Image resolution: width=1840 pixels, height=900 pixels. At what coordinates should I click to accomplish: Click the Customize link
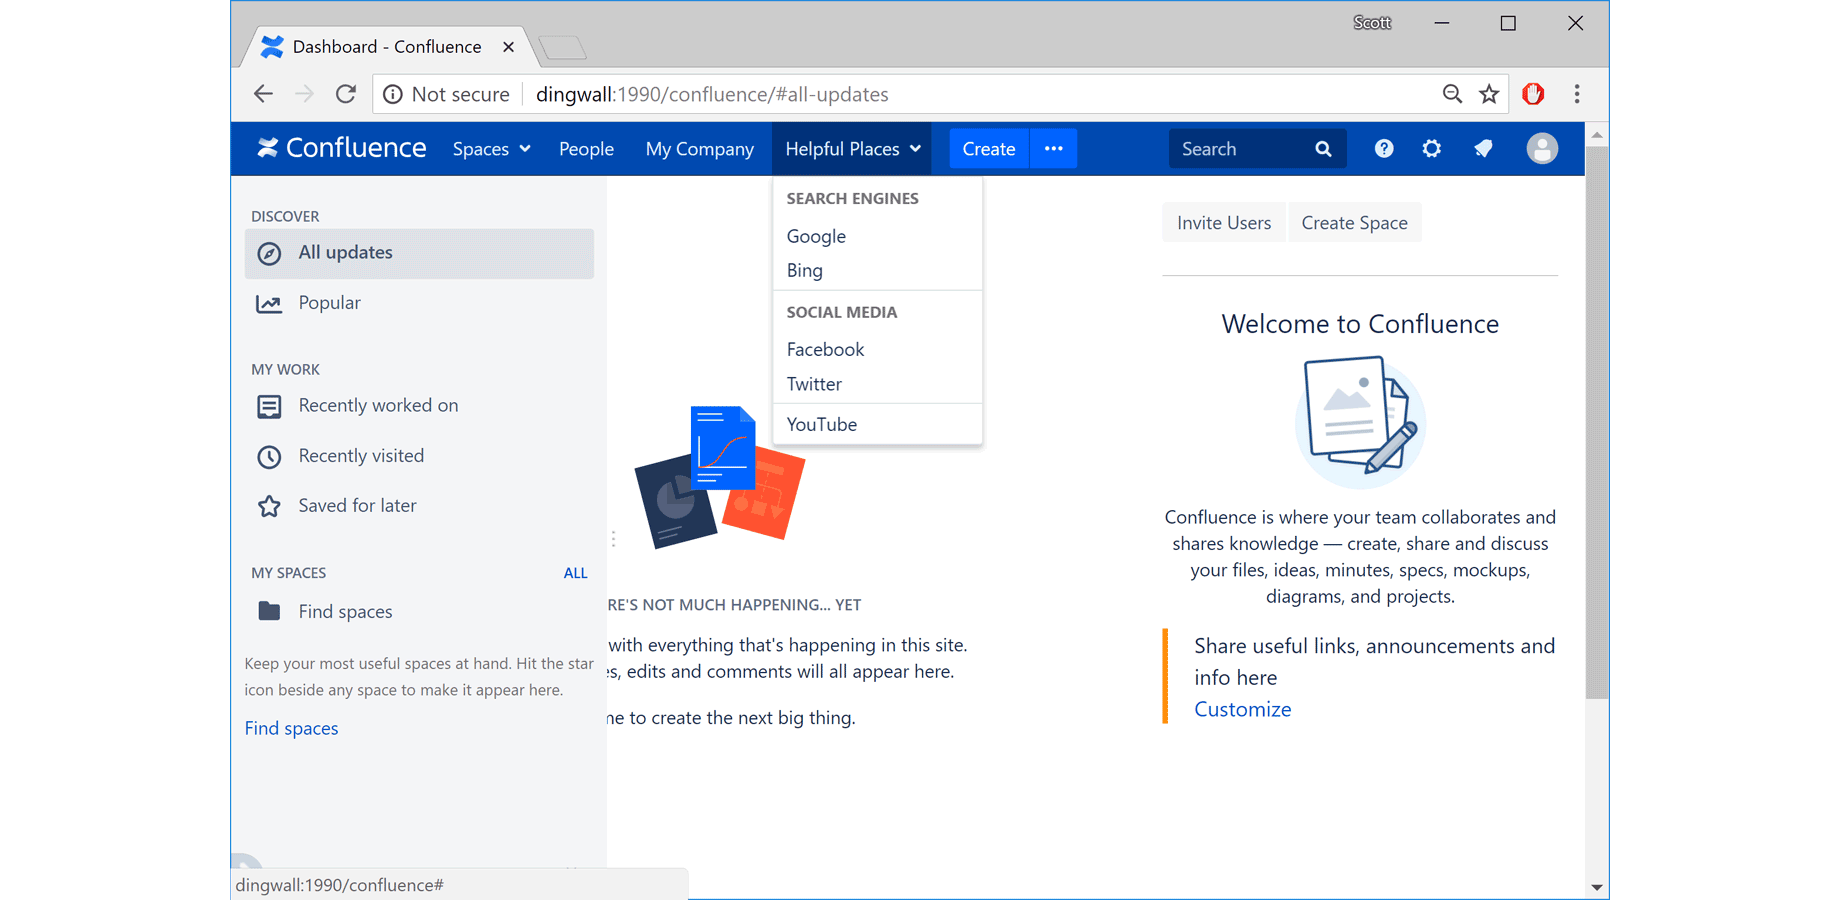1242,709
